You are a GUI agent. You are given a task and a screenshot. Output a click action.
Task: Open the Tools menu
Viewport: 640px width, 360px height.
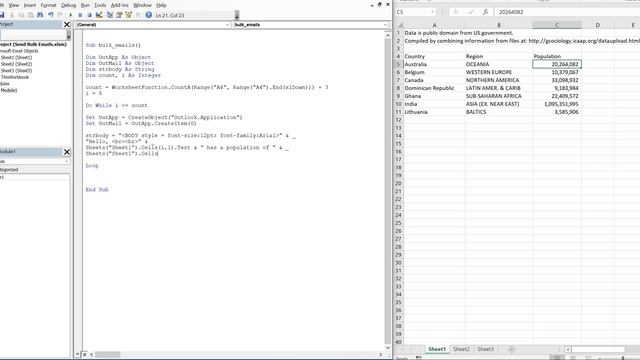(100, 5)
